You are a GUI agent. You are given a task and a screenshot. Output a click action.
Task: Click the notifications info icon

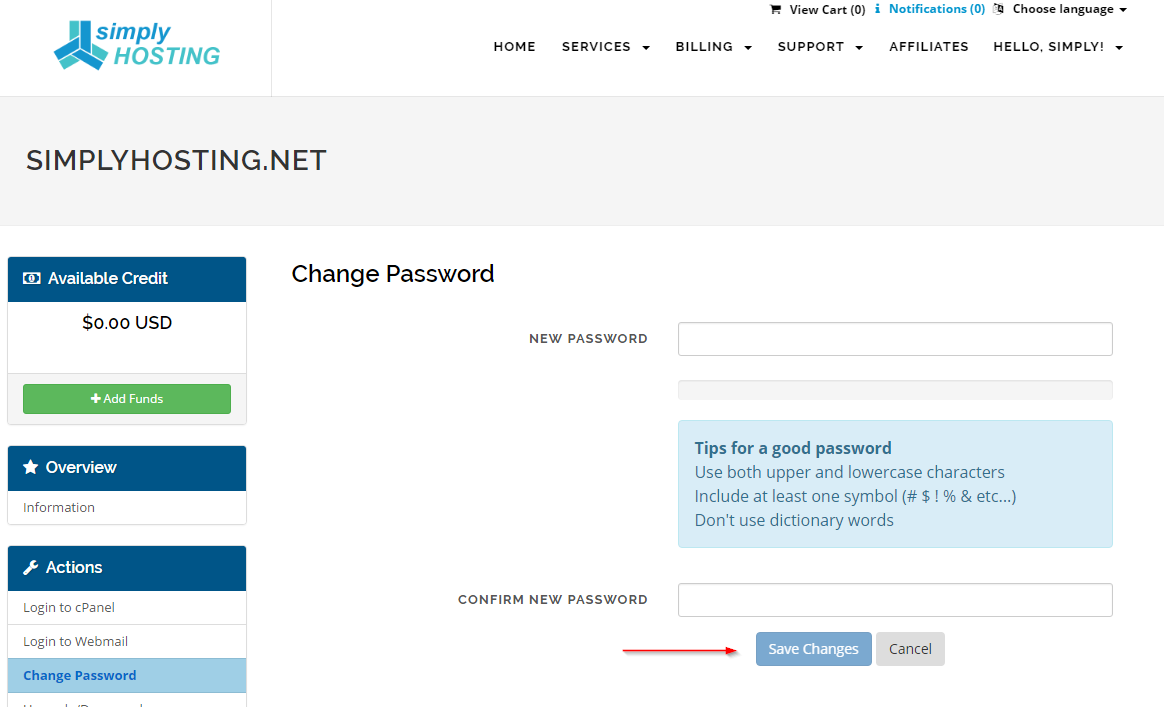point(877,9)
